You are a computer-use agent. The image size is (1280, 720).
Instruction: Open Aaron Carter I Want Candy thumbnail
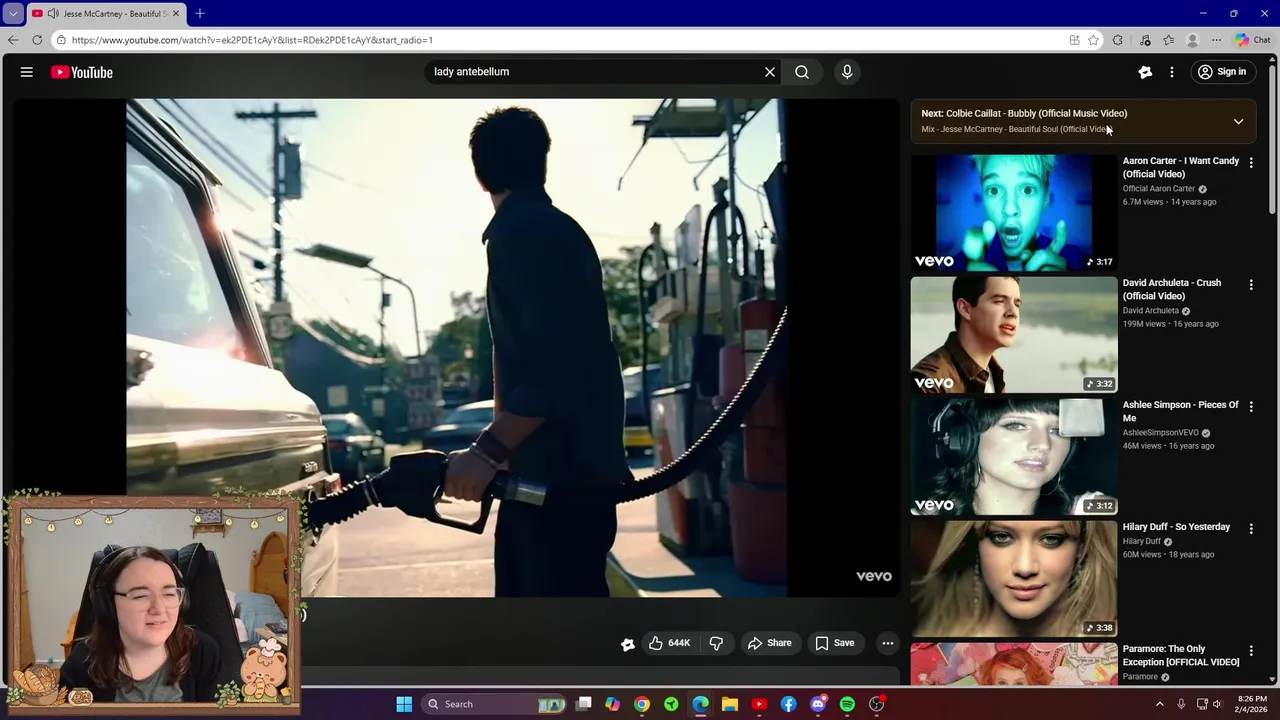click(x=1014, y=212)
